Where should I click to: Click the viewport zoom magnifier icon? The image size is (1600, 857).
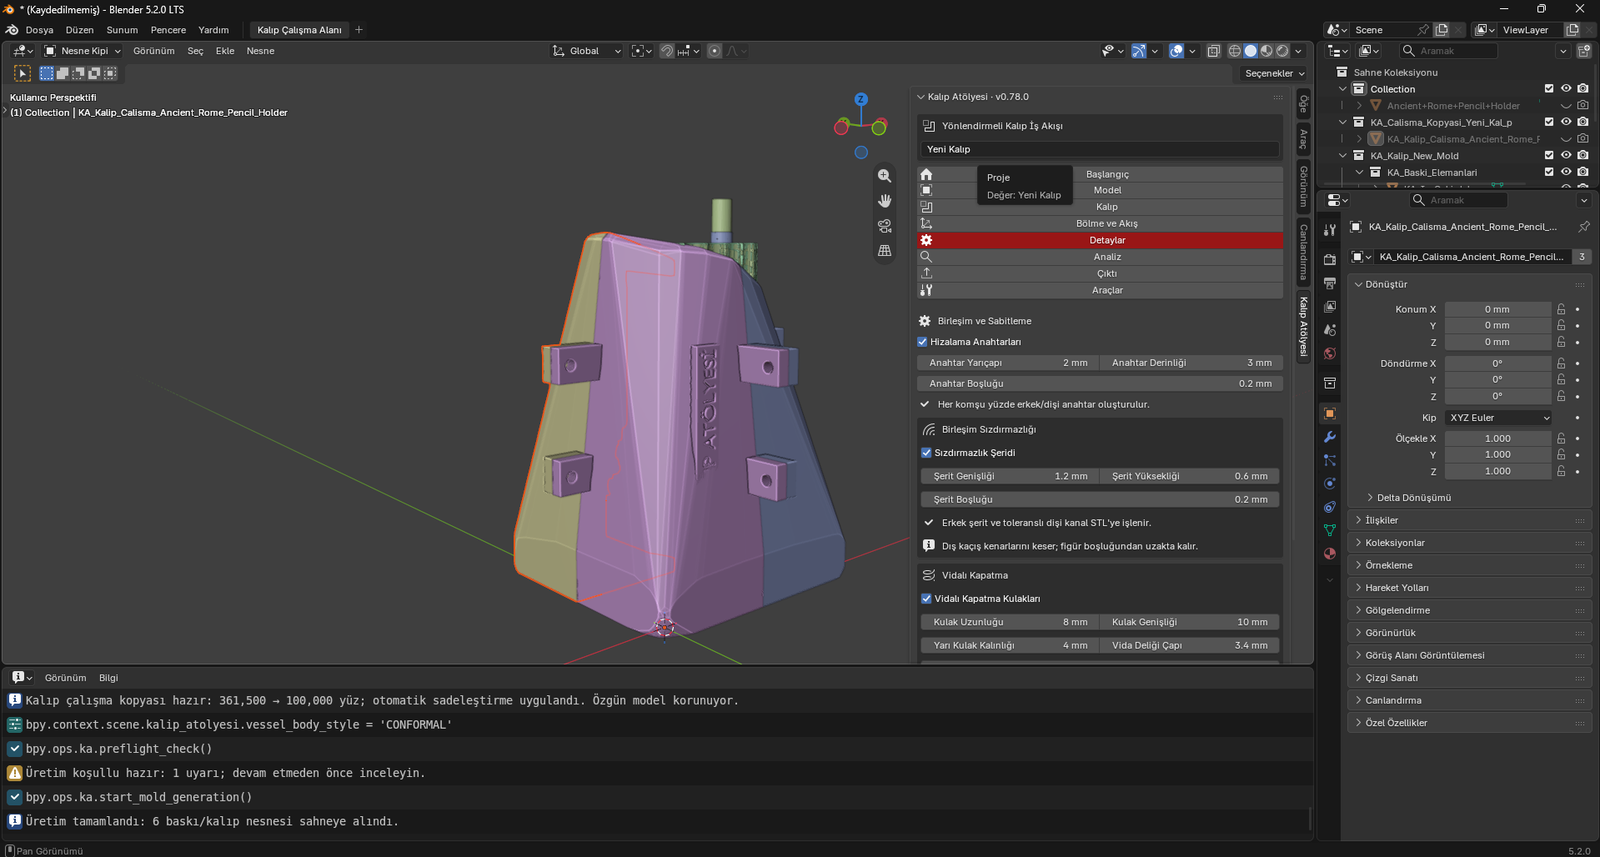pyautogui.click(x=884, y=175)
